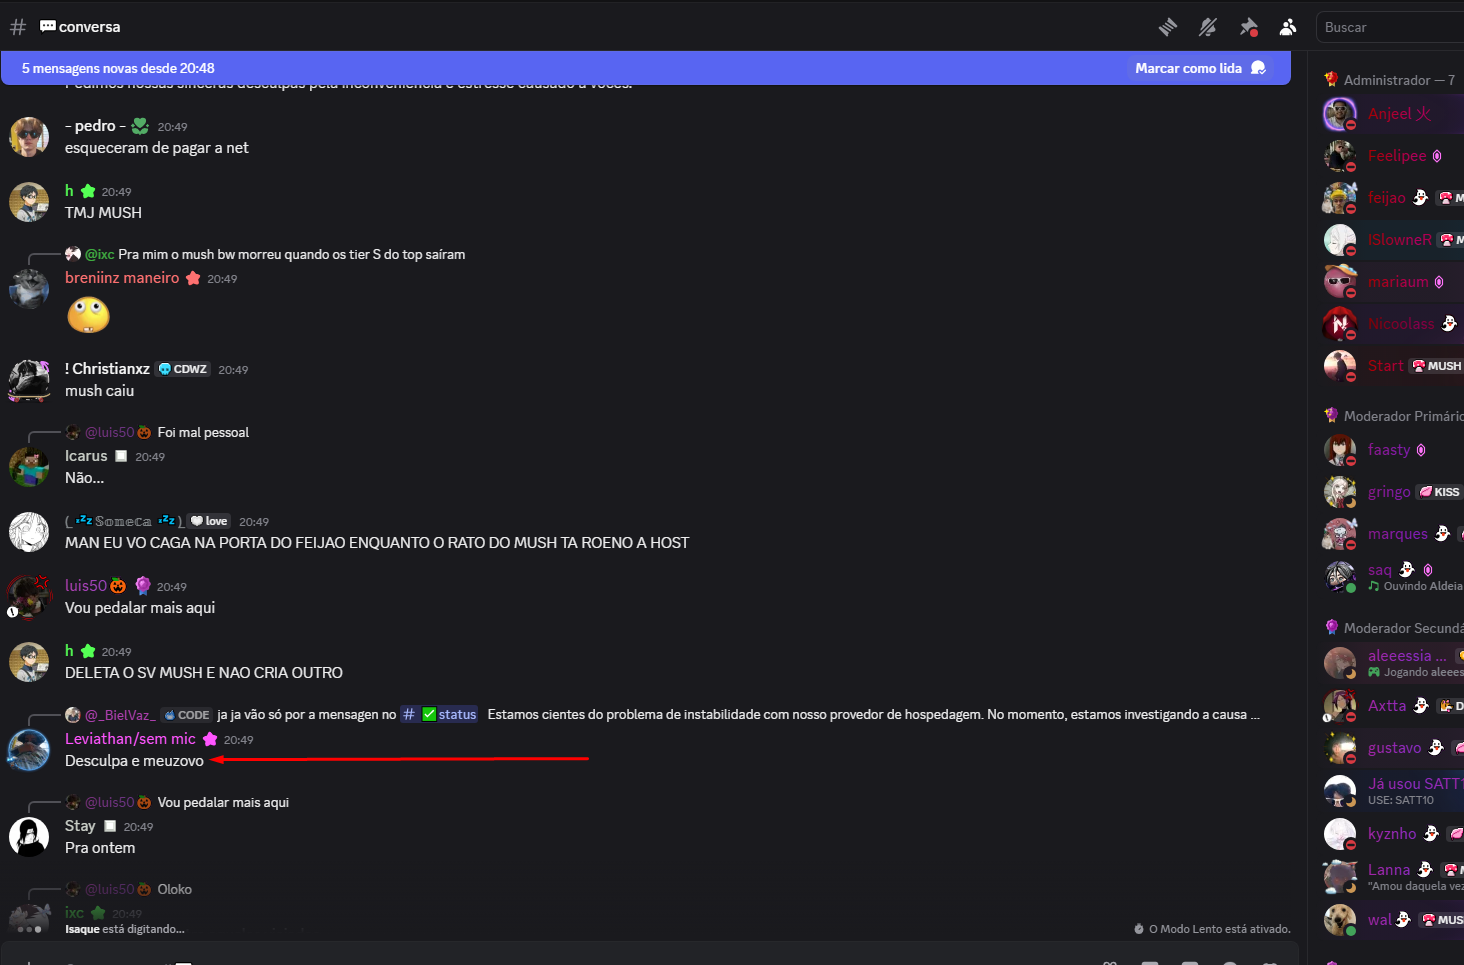Open member Feelipee in member list
The width and height of the screenshot is (1464, 965).
click(x=1392, y=156)
